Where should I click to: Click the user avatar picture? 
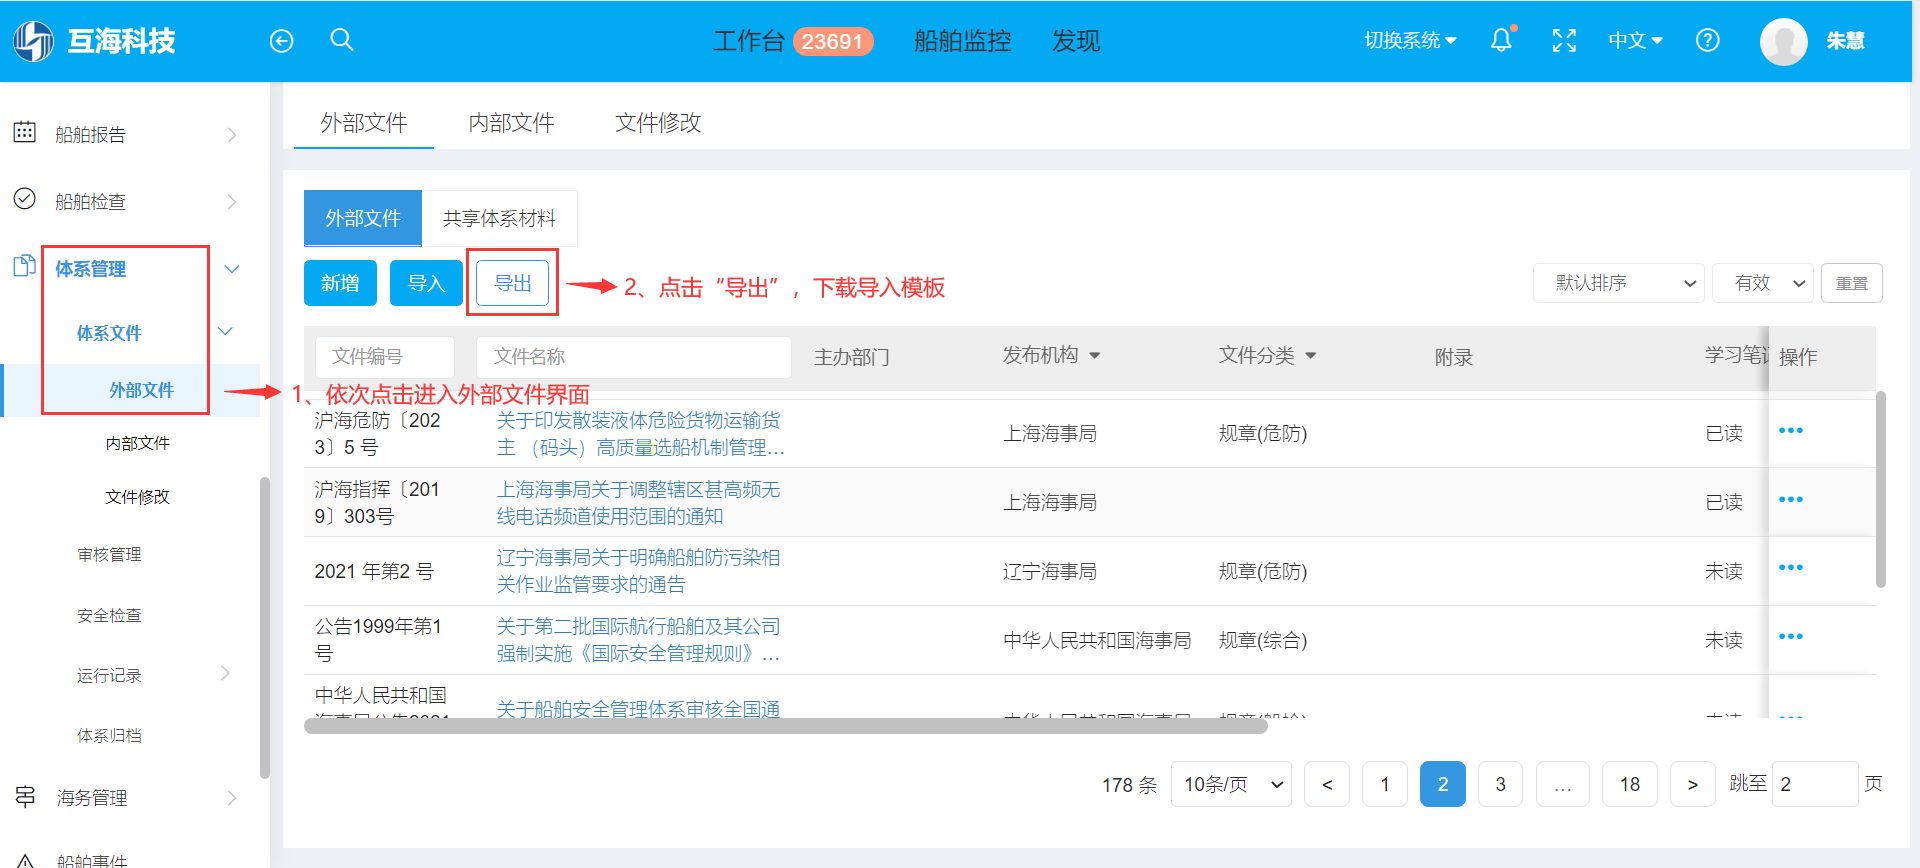tap(1784, 41)
